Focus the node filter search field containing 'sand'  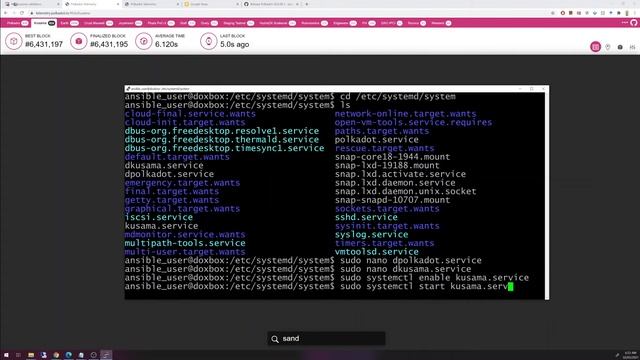pos(326,339)
